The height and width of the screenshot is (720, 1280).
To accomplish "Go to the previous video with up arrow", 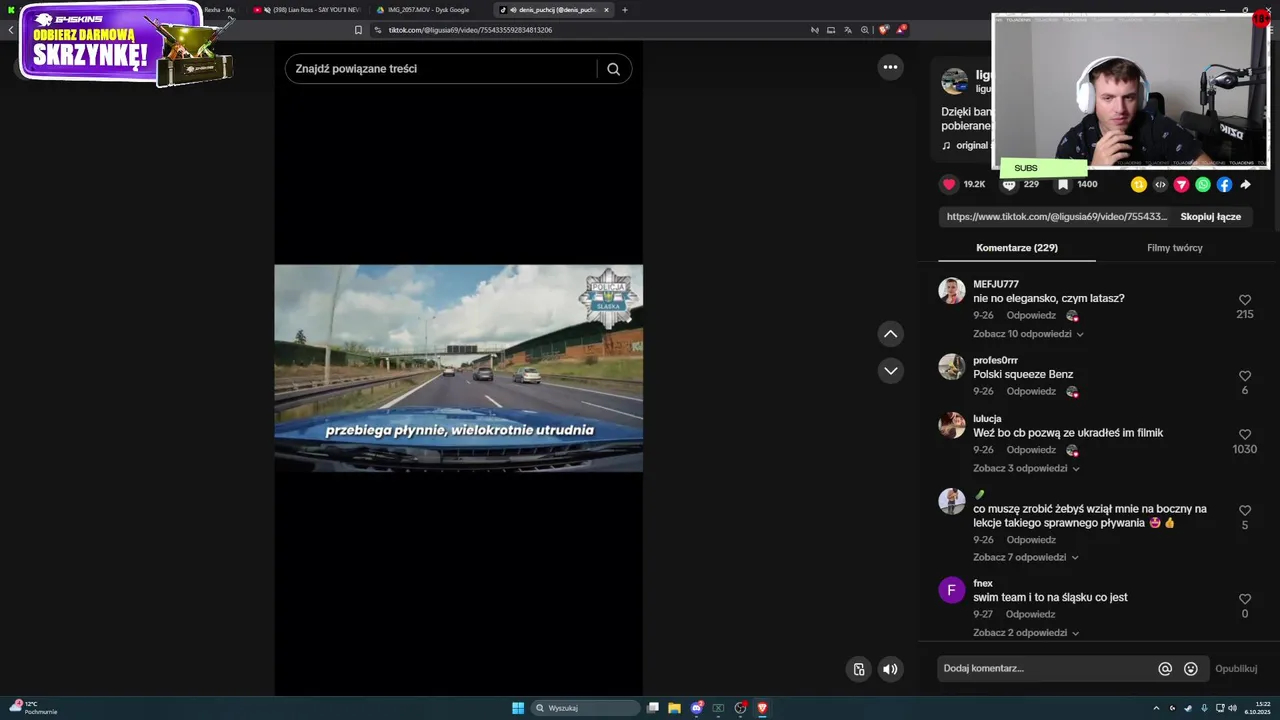I will 890,334.
